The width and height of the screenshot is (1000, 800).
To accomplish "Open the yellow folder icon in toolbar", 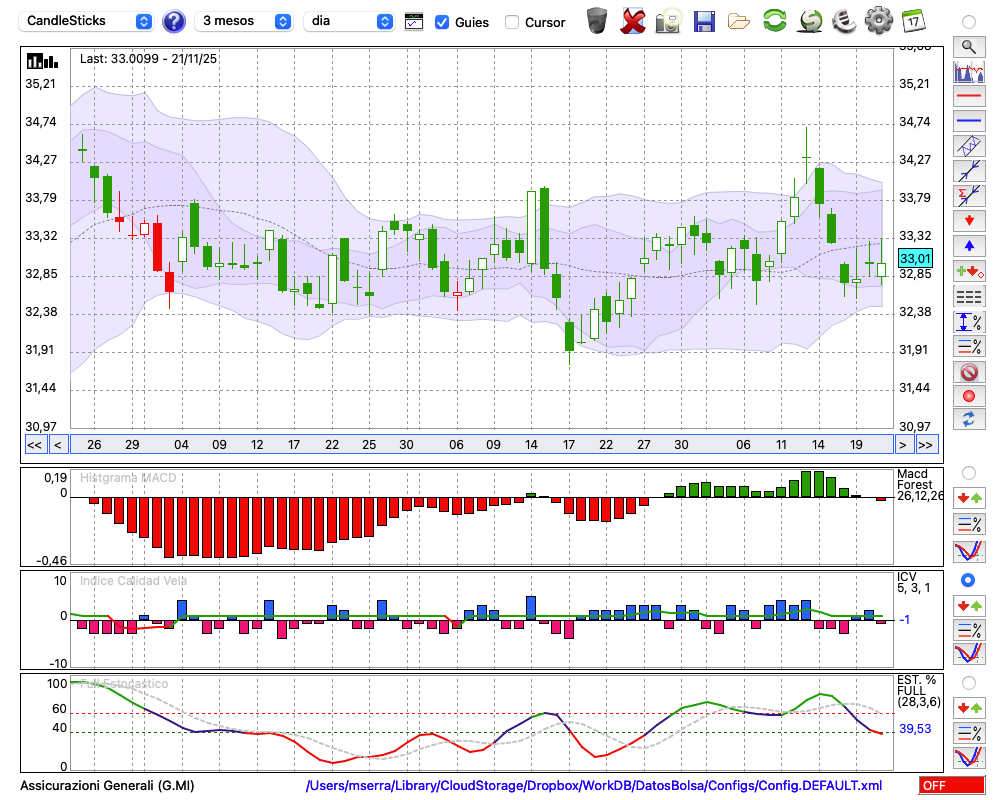I will 738,21.
